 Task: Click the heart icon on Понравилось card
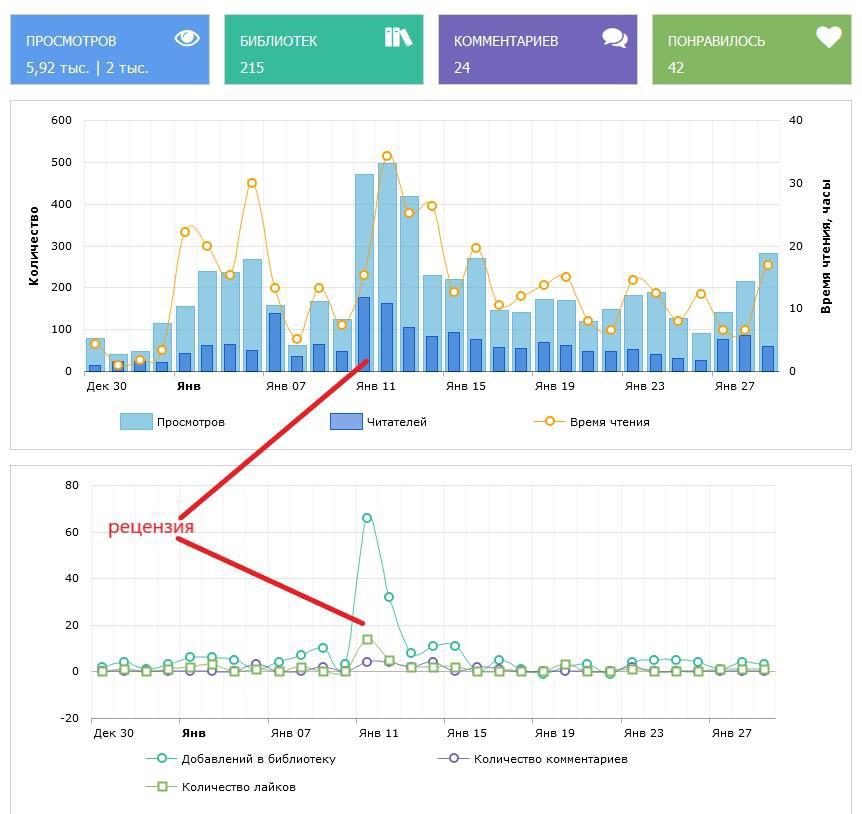[x=828, y=37]
